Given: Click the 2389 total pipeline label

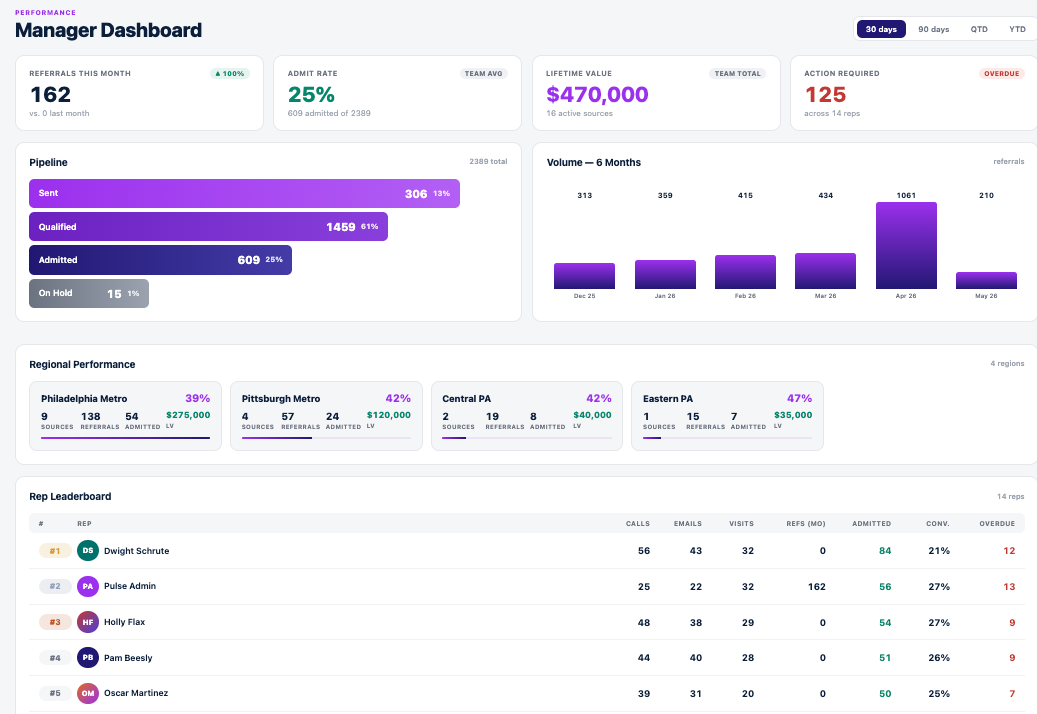Looking at the screenshot, I should tap(488, 161).
